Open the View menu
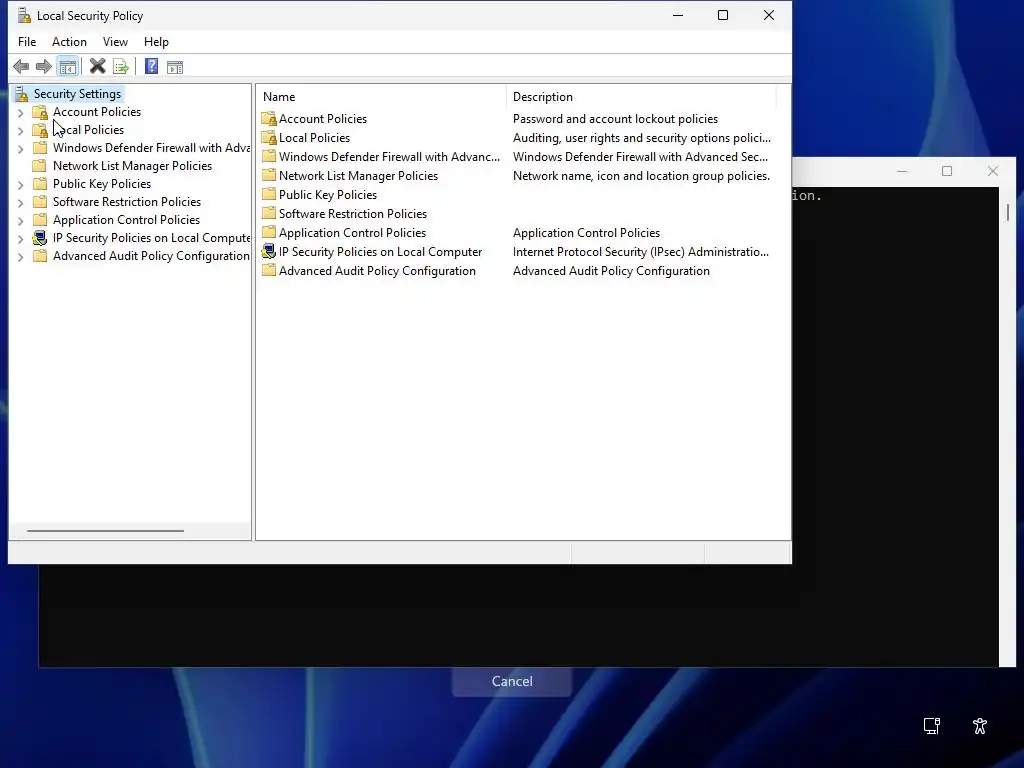Viewport: 1024px width, 768px height. pos(115,42)
